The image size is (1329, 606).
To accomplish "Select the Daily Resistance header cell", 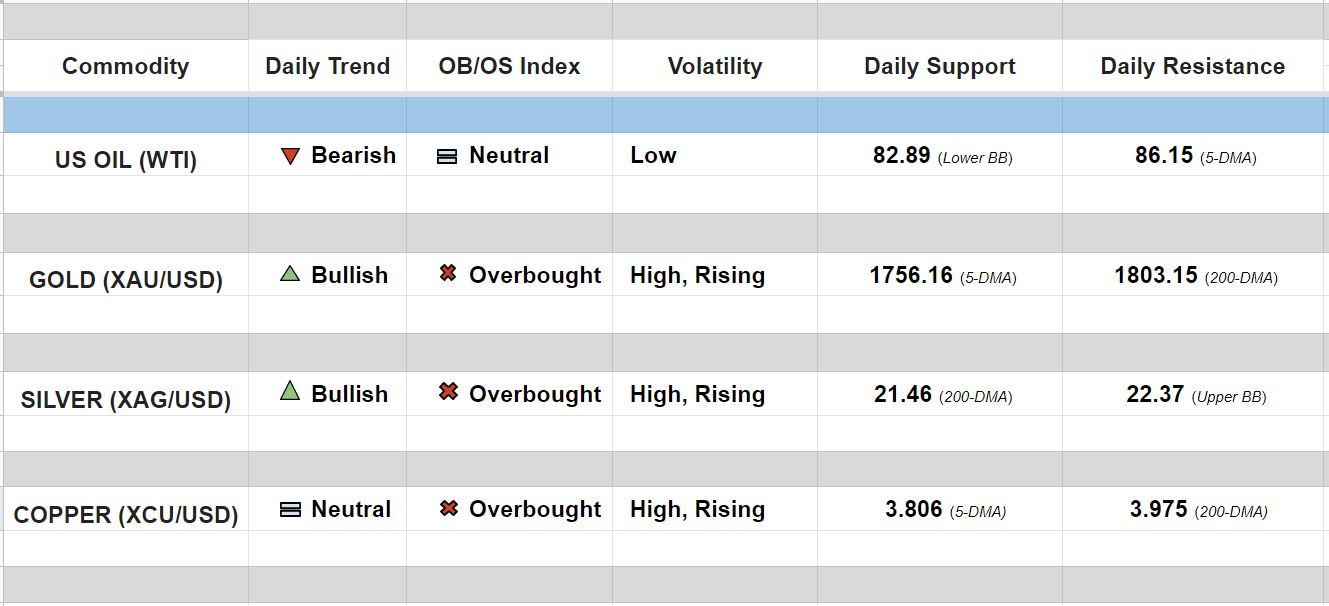I will point(1192,66).
